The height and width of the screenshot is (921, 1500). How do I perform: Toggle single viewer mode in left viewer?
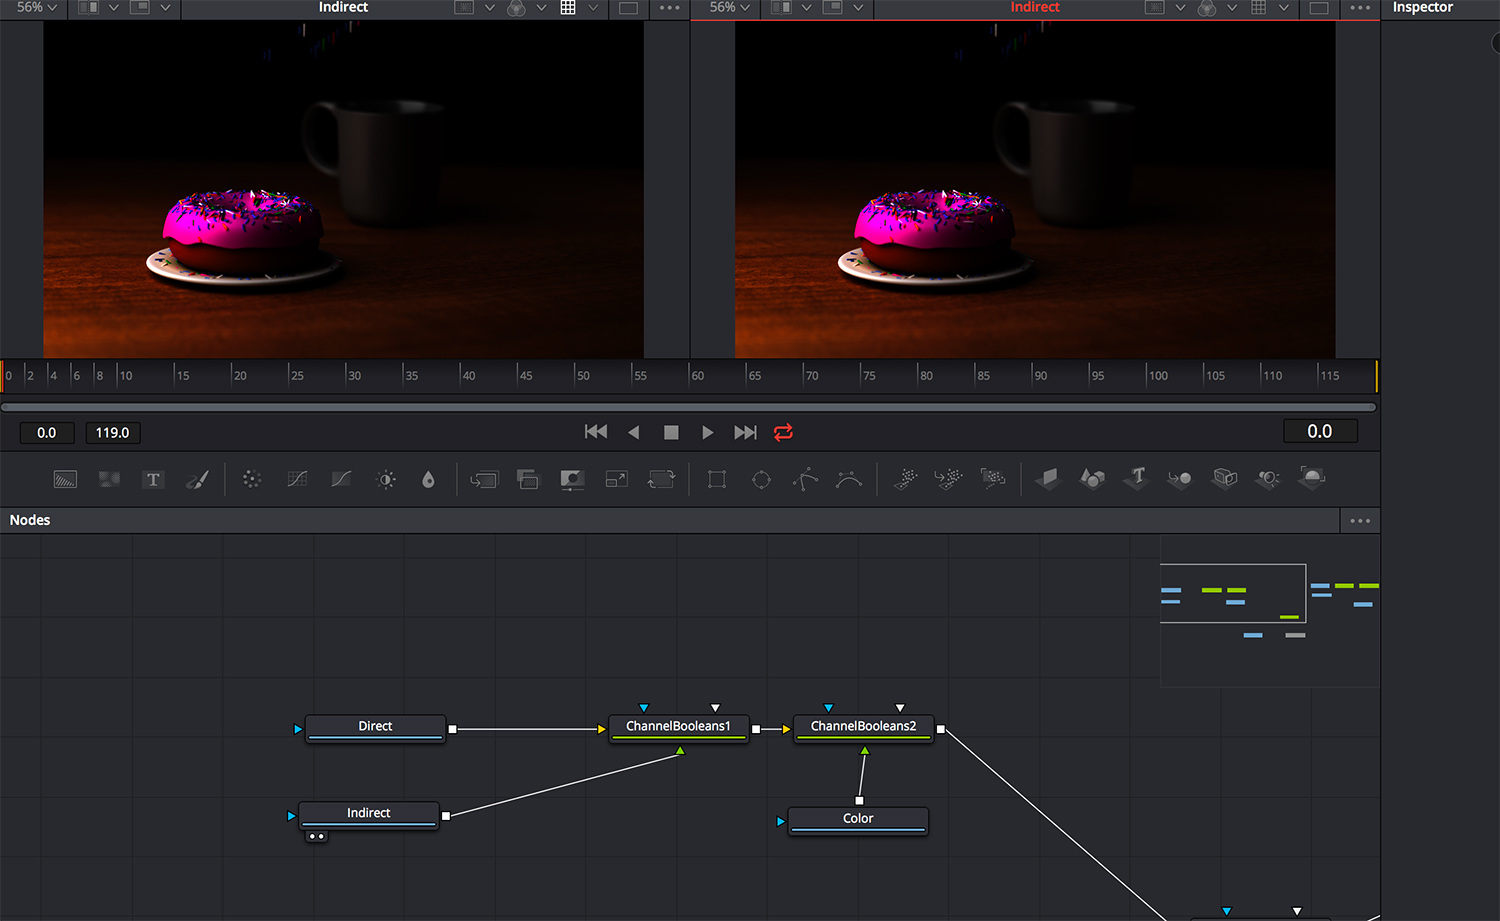tap(628, 8)
